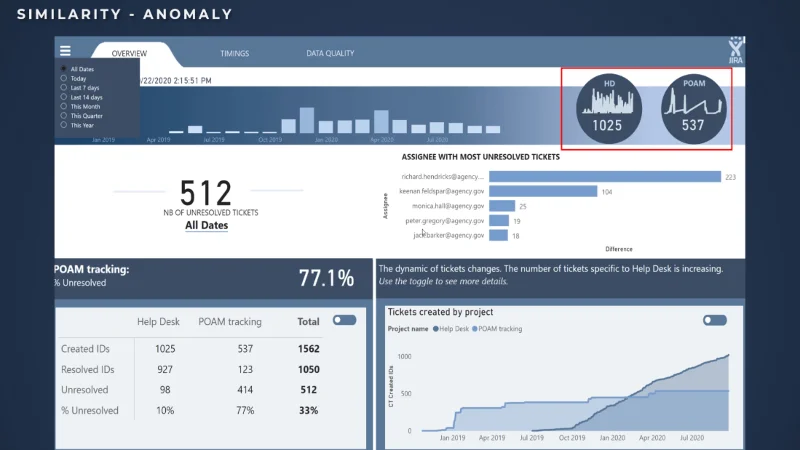Click the 10% unresolved Help Desk cell
Viewport: 800px width, 450px height.
click(165, 410)
